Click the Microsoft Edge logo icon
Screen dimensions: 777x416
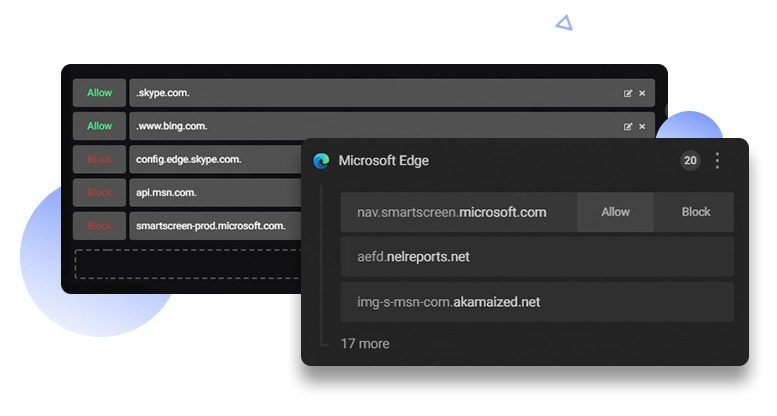pyautogui.click(x=321, y=161)
